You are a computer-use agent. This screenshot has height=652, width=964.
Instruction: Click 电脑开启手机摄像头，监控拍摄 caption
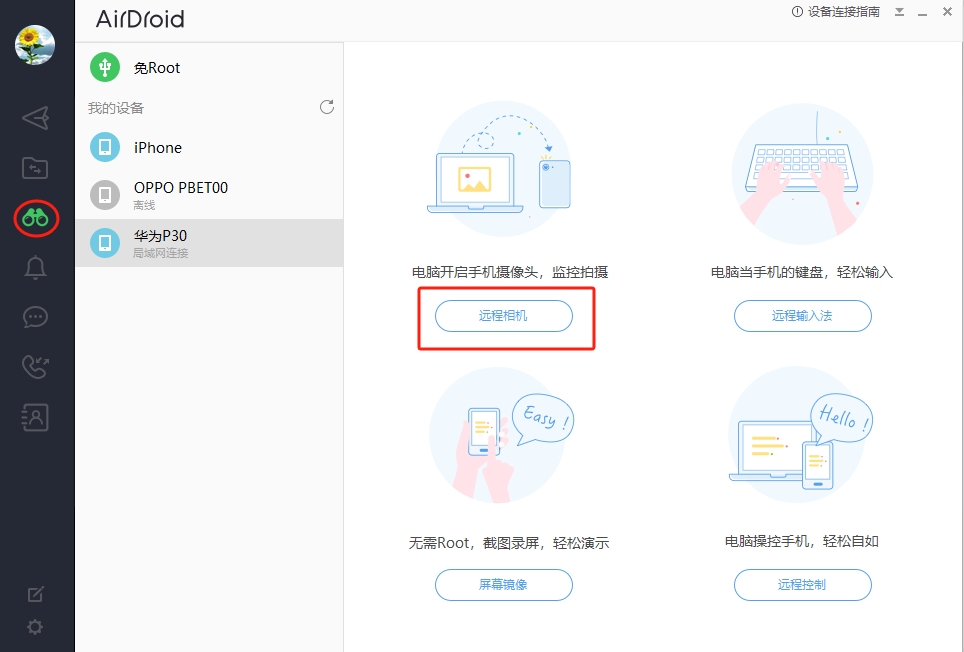click(x=510, y=272)
